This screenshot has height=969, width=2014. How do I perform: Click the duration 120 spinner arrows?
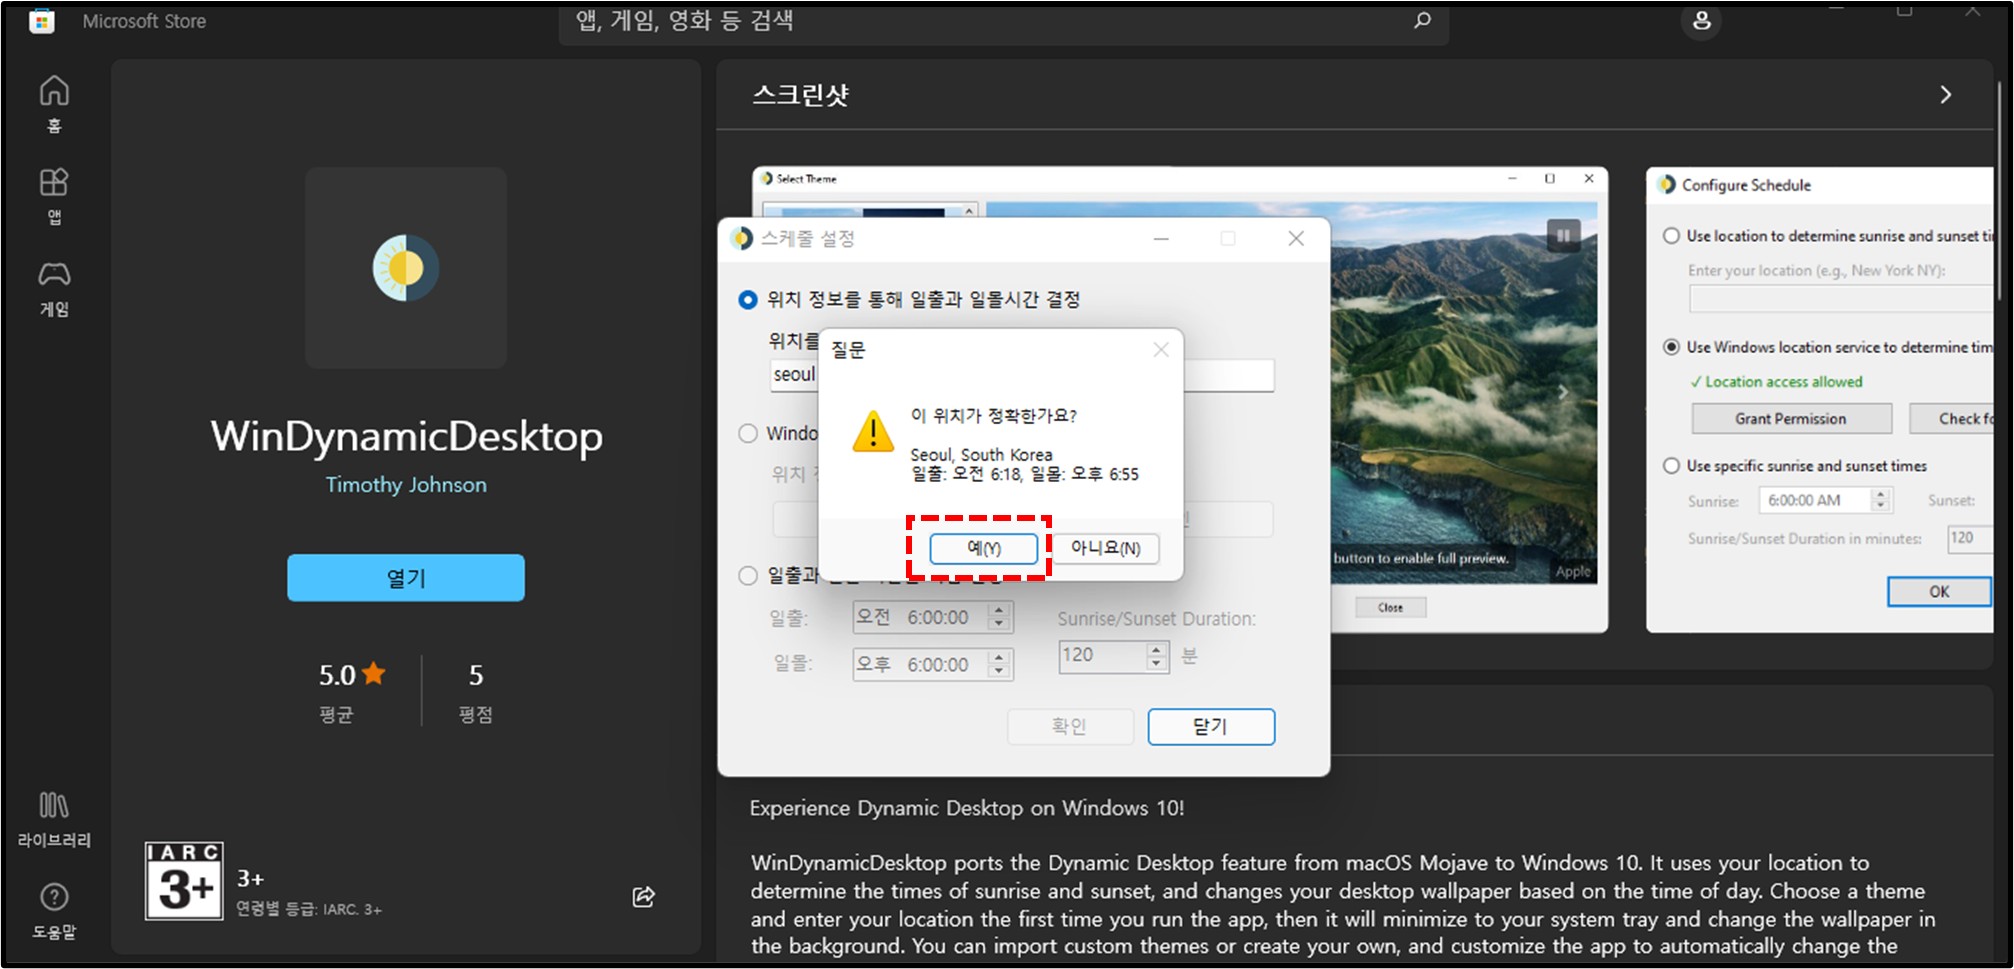1156,656
